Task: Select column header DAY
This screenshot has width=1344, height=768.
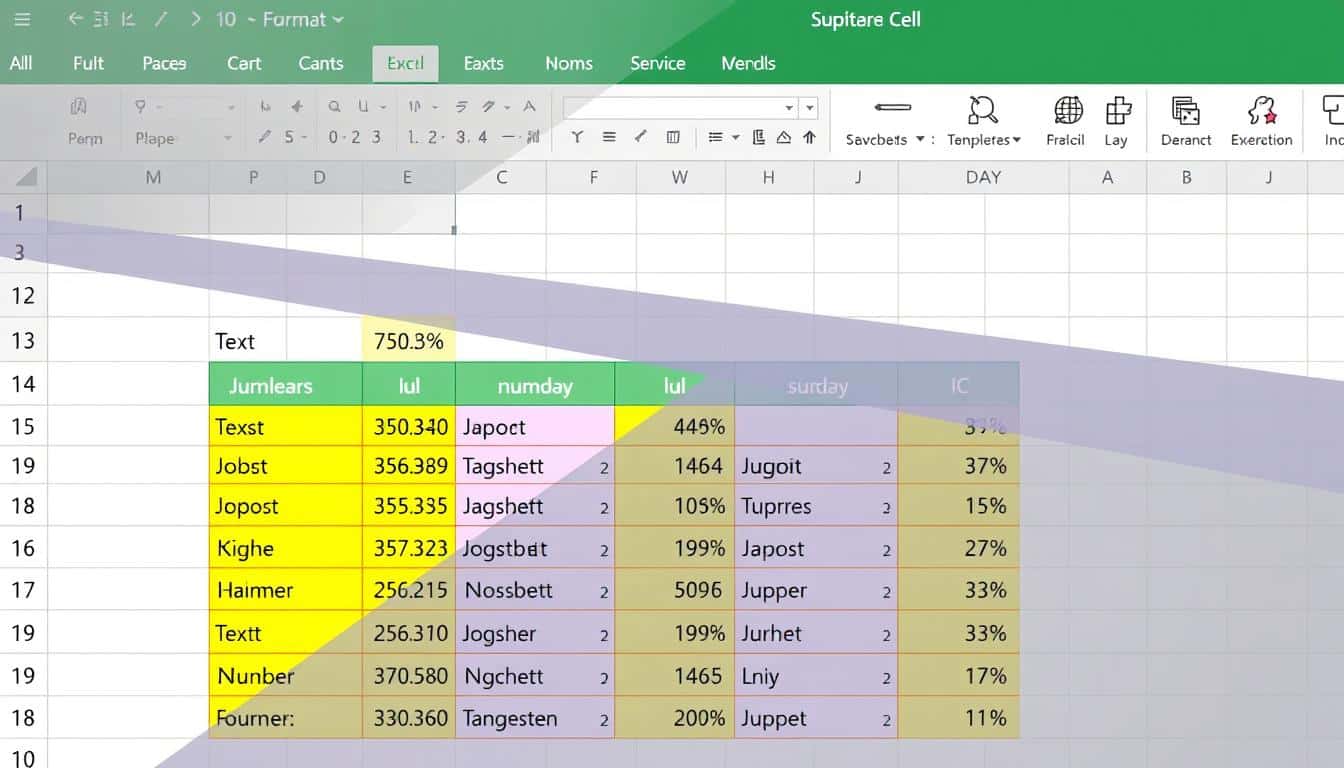Action: pyautogui.click(x=982, y=178)
